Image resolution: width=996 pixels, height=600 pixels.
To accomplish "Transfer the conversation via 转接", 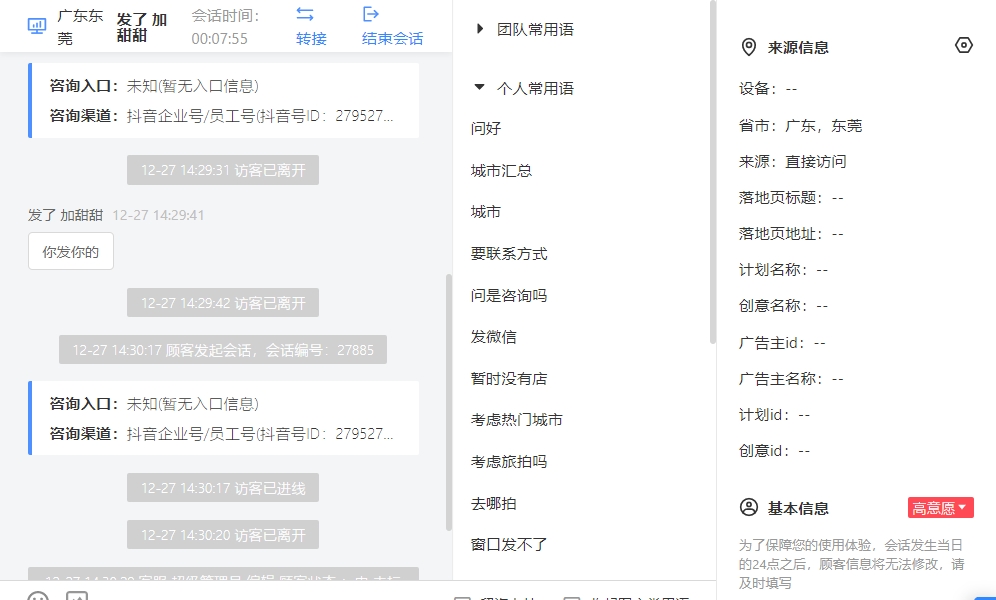I will click(x=311, y=38).
